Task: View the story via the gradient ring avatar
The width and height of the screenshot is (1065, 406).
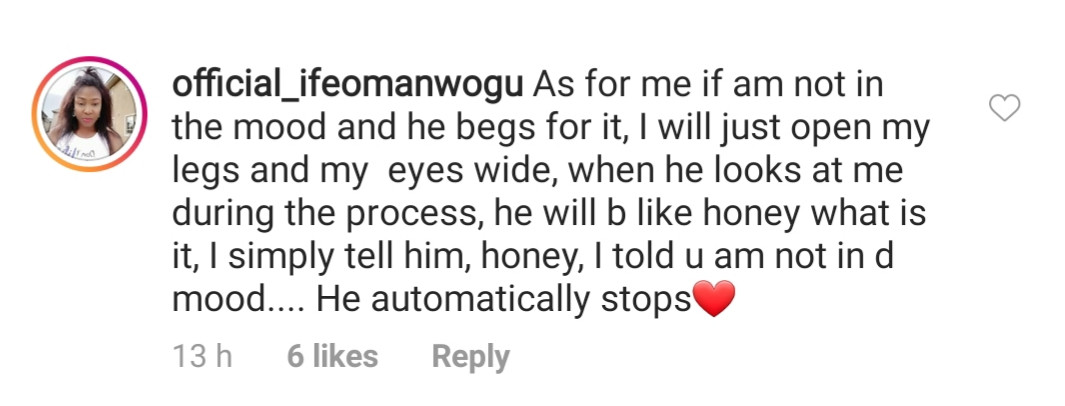Action: [x=89, y=113]
